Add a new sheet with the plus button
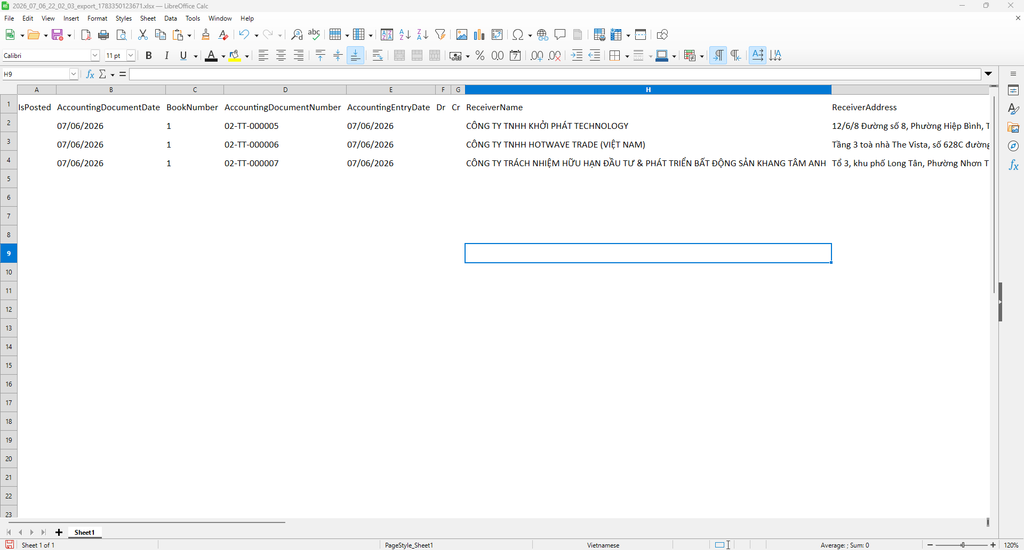This screenshot has height=550, width=1024. (x=59, y=532)
